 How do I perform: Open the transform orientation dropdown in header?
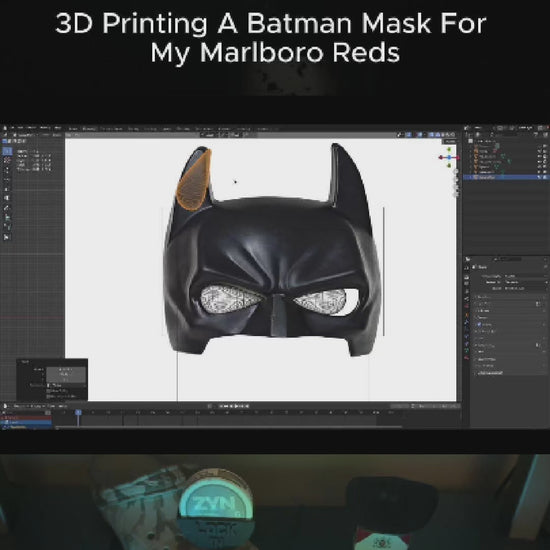coord(209,135)
